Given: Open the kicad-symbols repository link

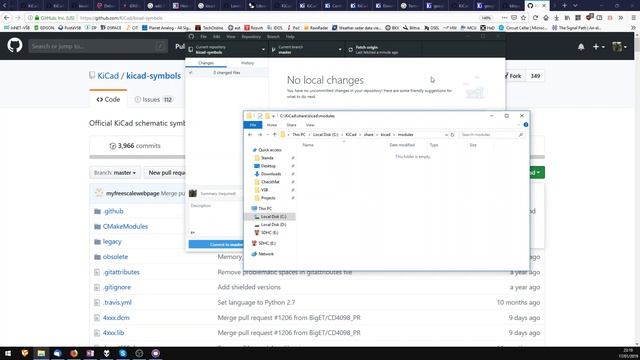Looking at the screenshot, I should pos(153,76).
